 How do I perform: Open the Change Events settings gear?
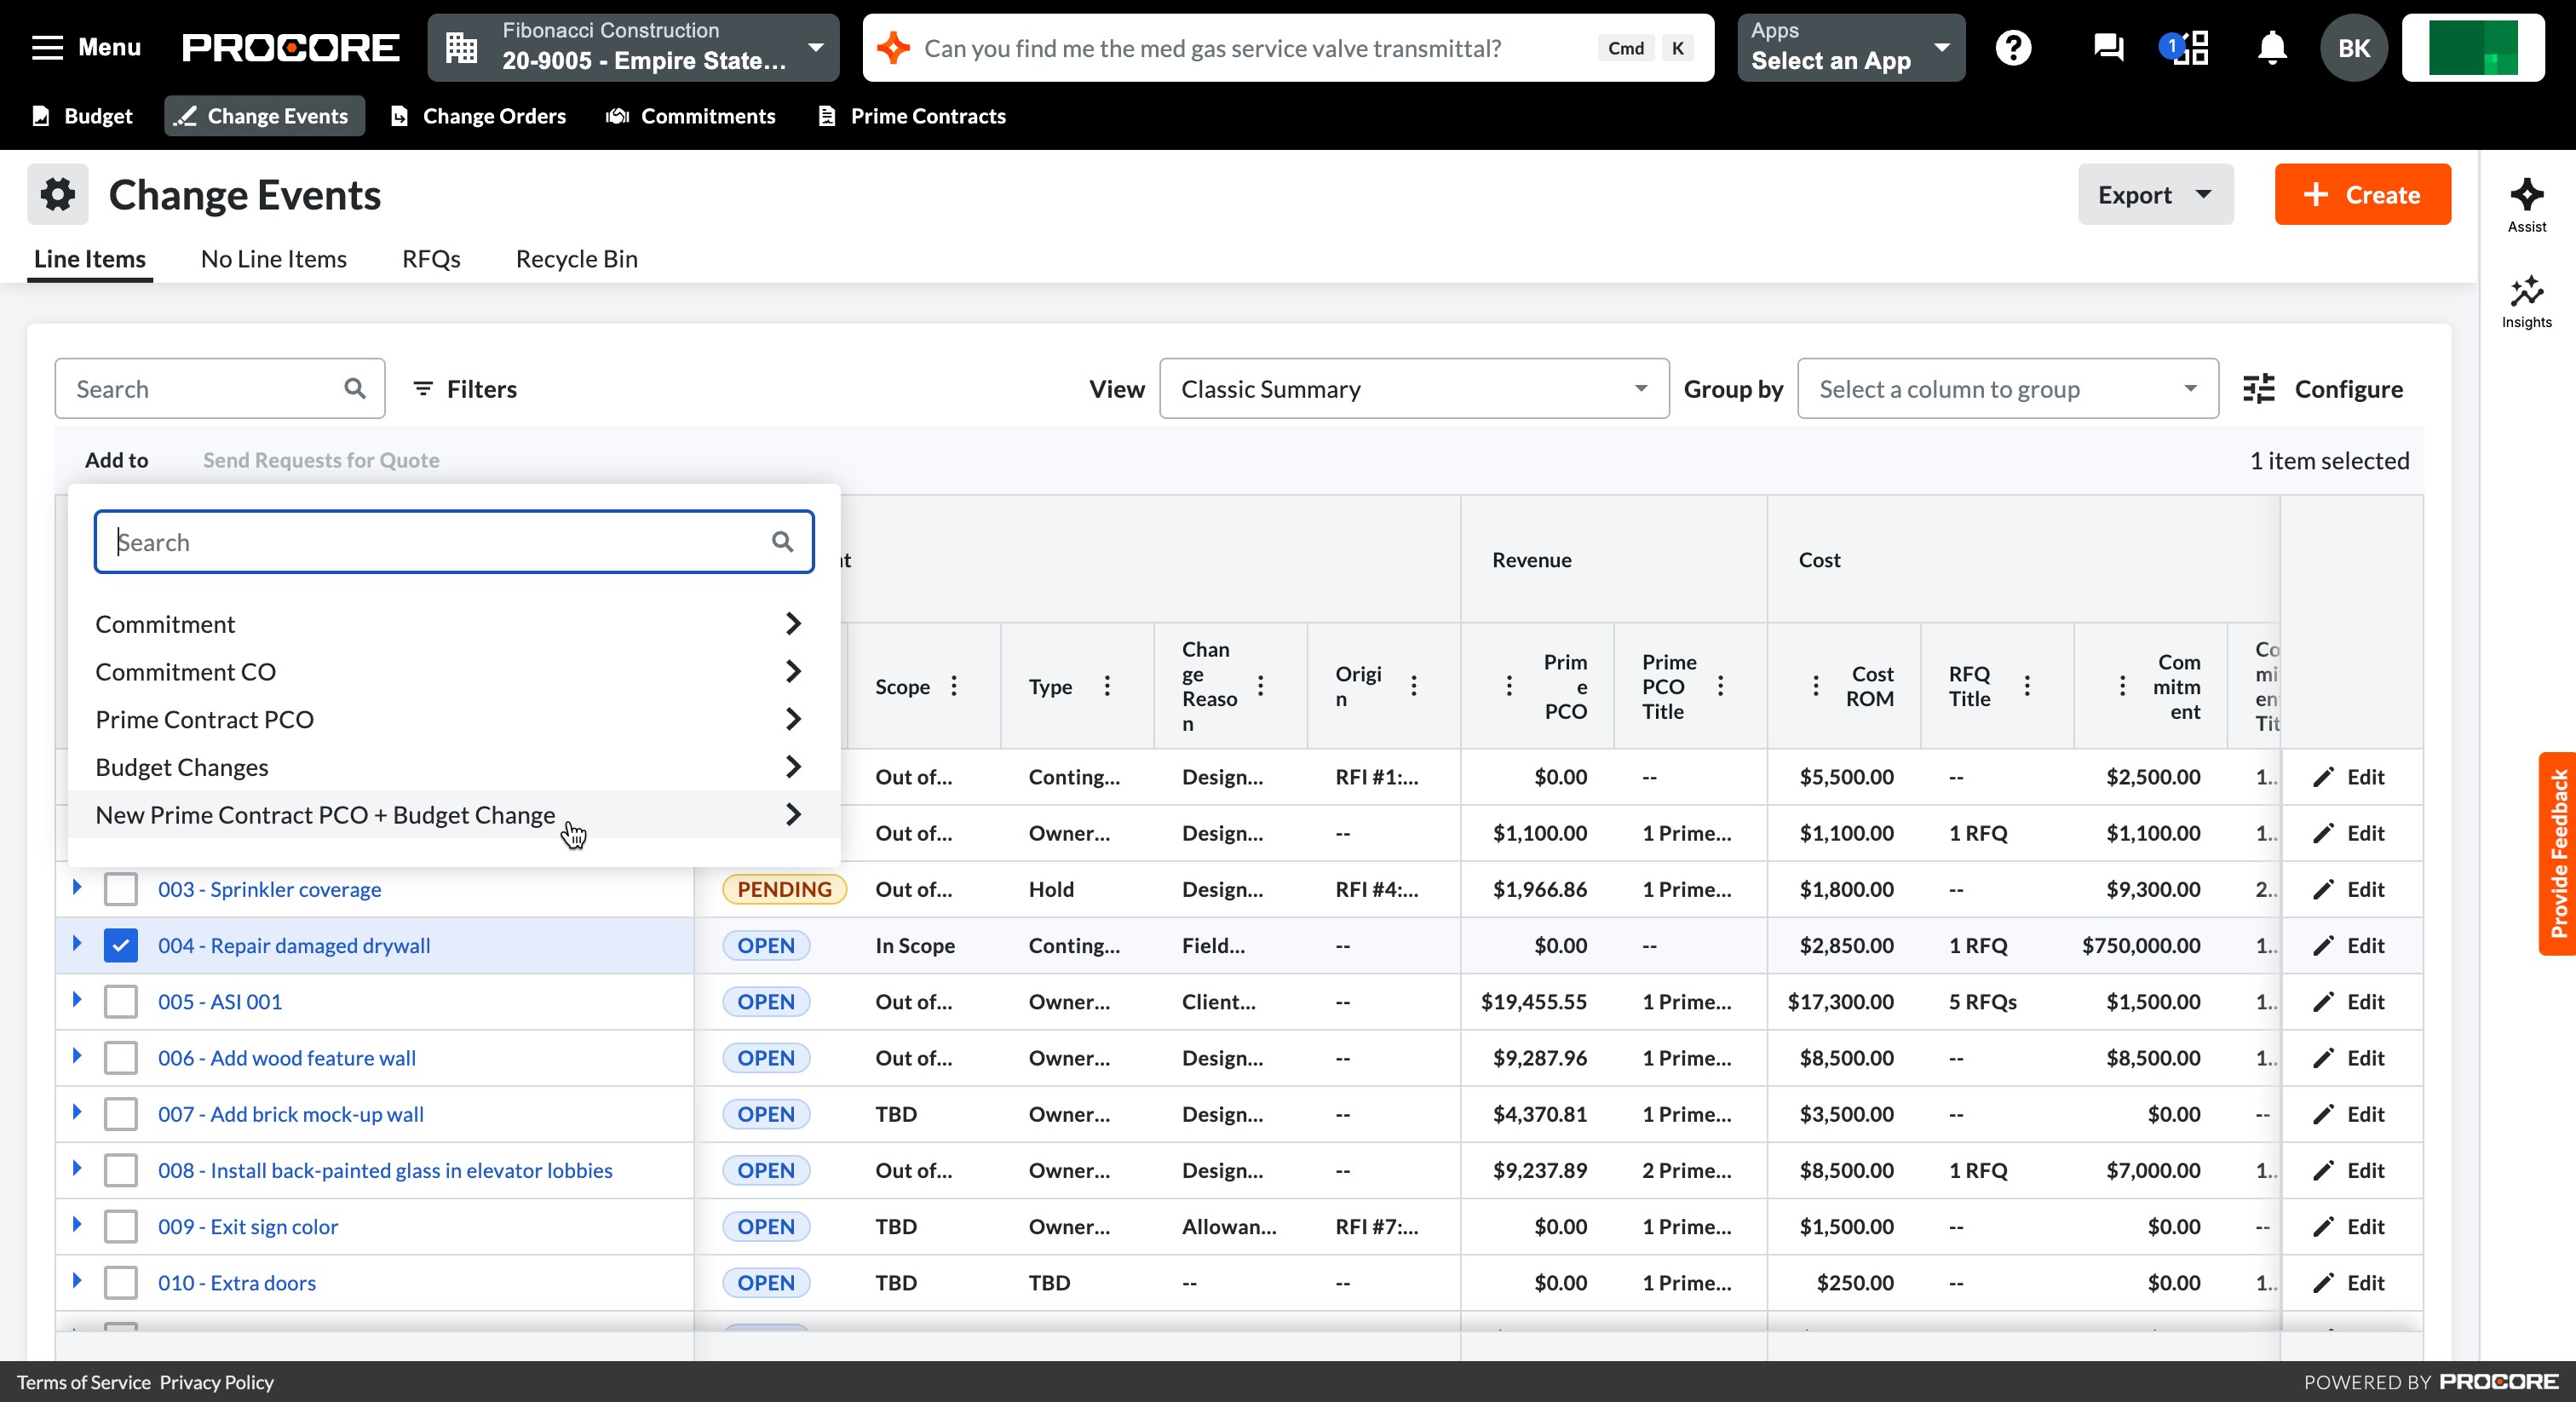[x=58, y=194]
